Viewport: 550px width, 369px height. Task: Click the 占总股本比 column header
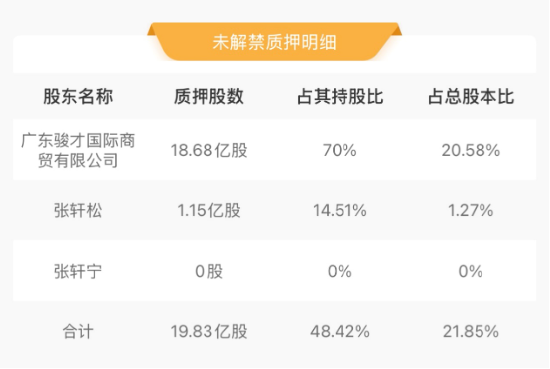click(471, 96)
